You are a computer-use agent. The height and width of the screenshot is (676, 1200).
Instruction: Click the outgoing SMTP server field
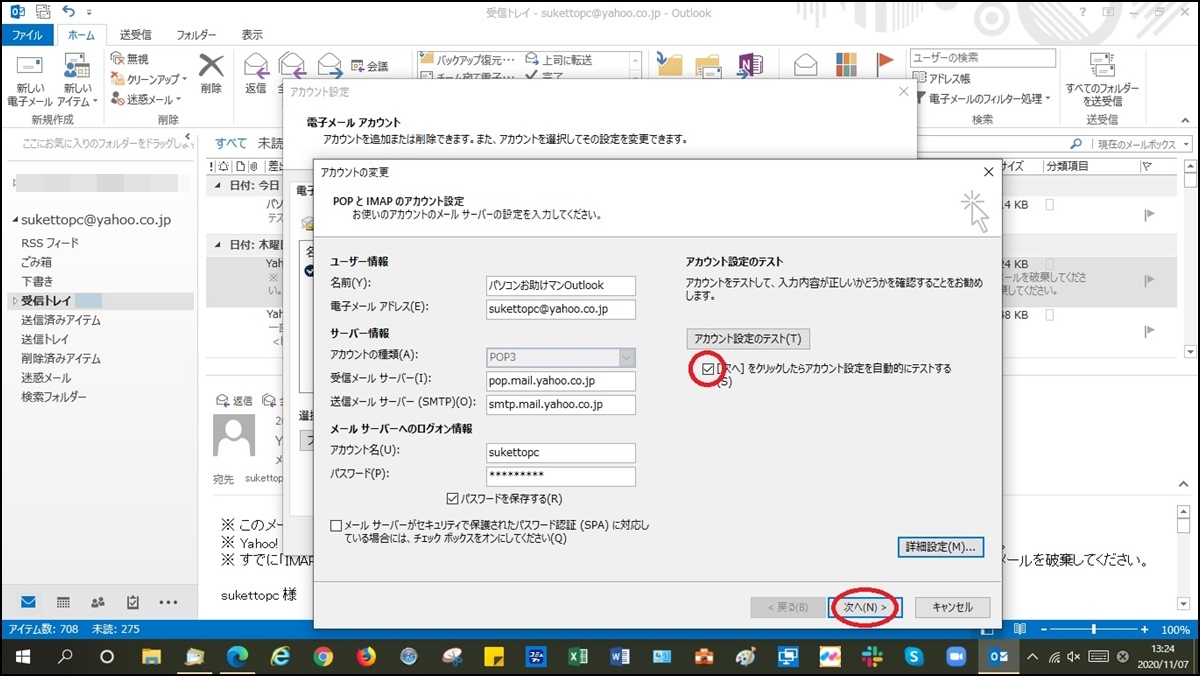561,404
